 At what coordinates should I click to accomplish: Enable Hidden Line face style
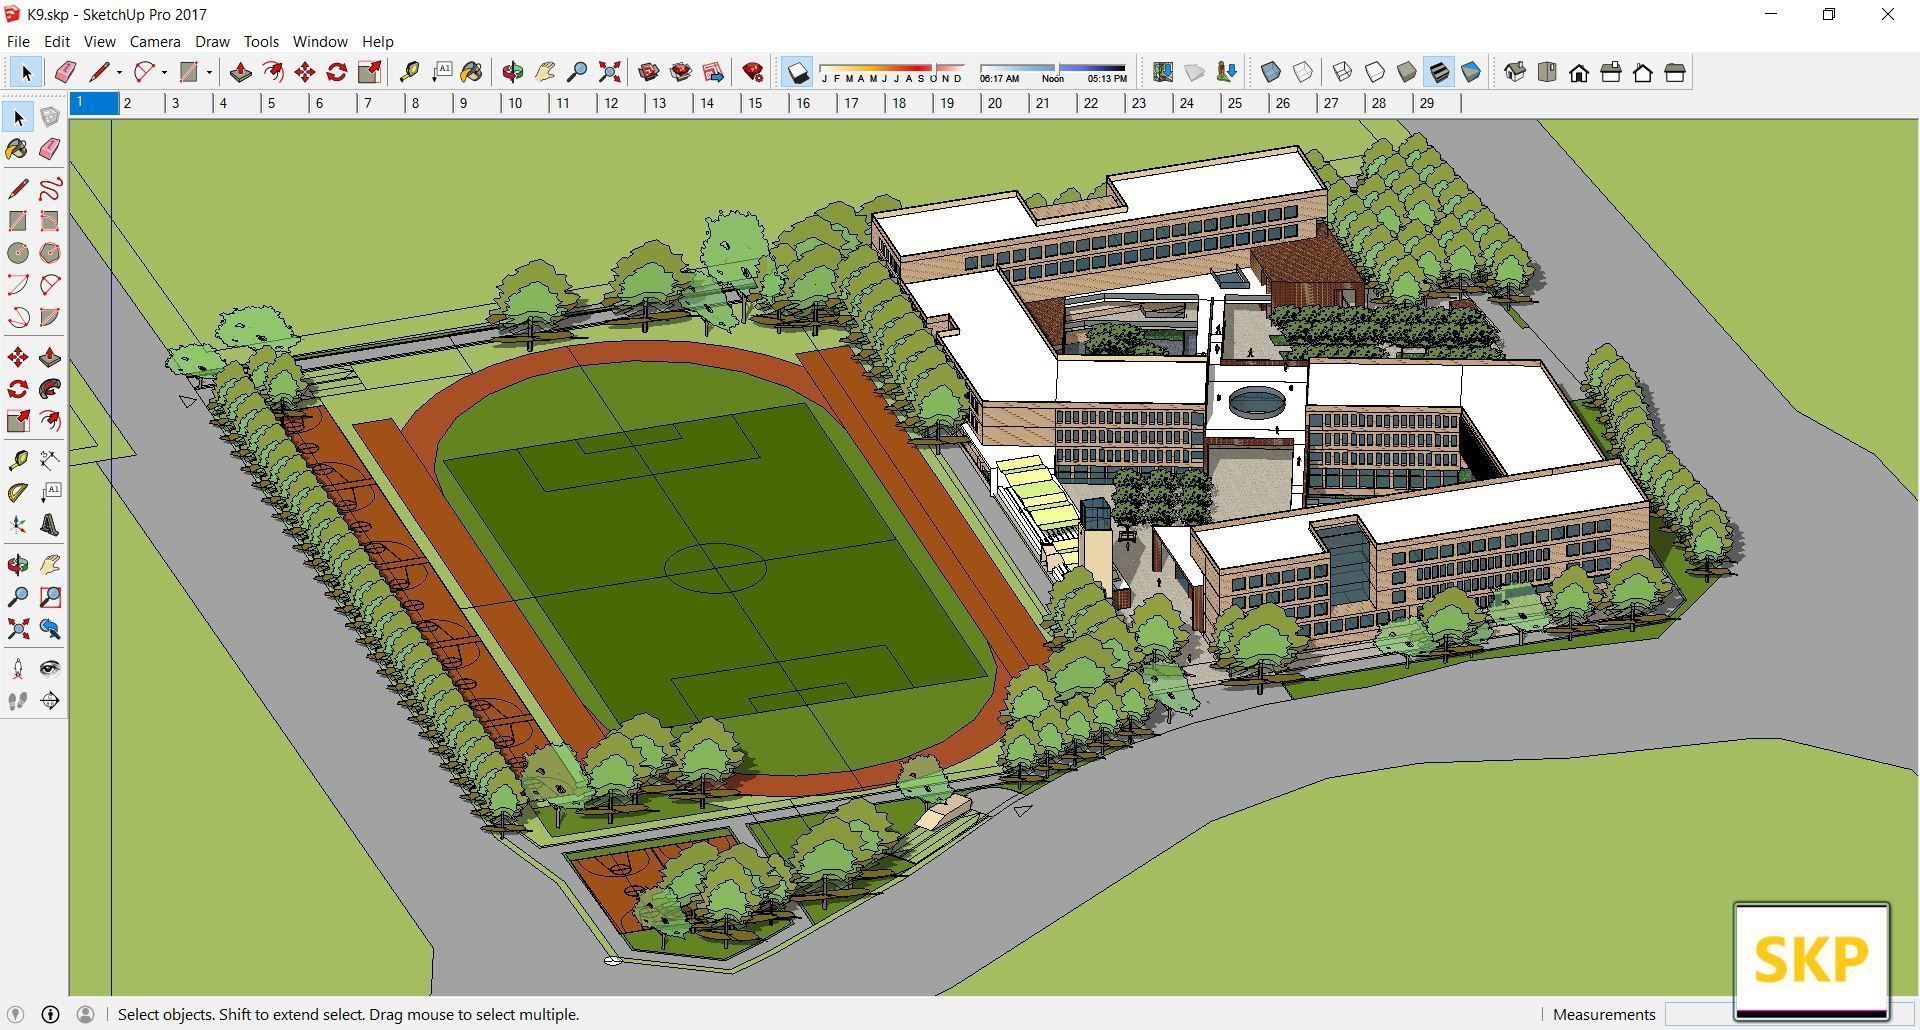(x=1375, y=72)
